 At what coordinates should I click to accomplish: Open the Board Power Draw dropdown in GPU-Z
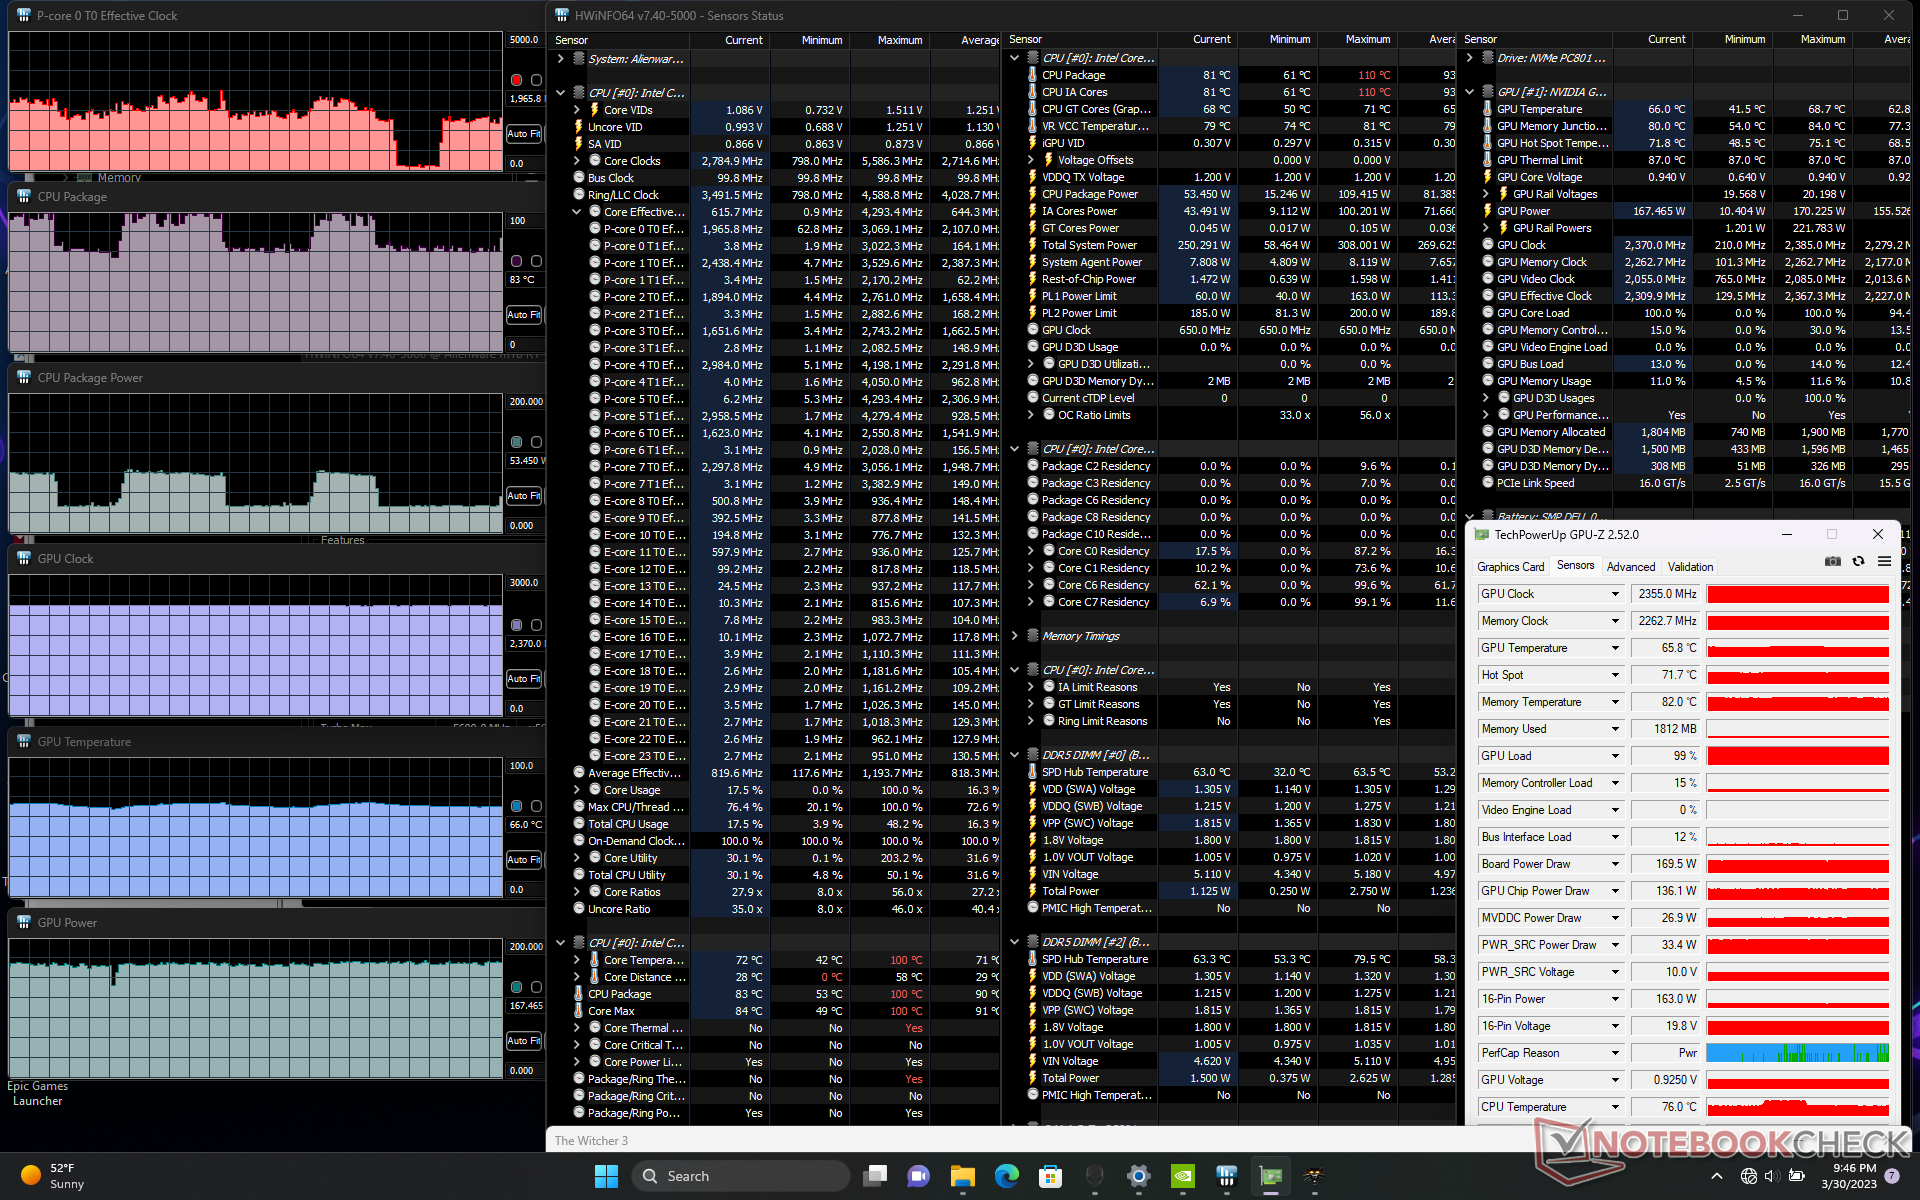tap(1615, 864)
